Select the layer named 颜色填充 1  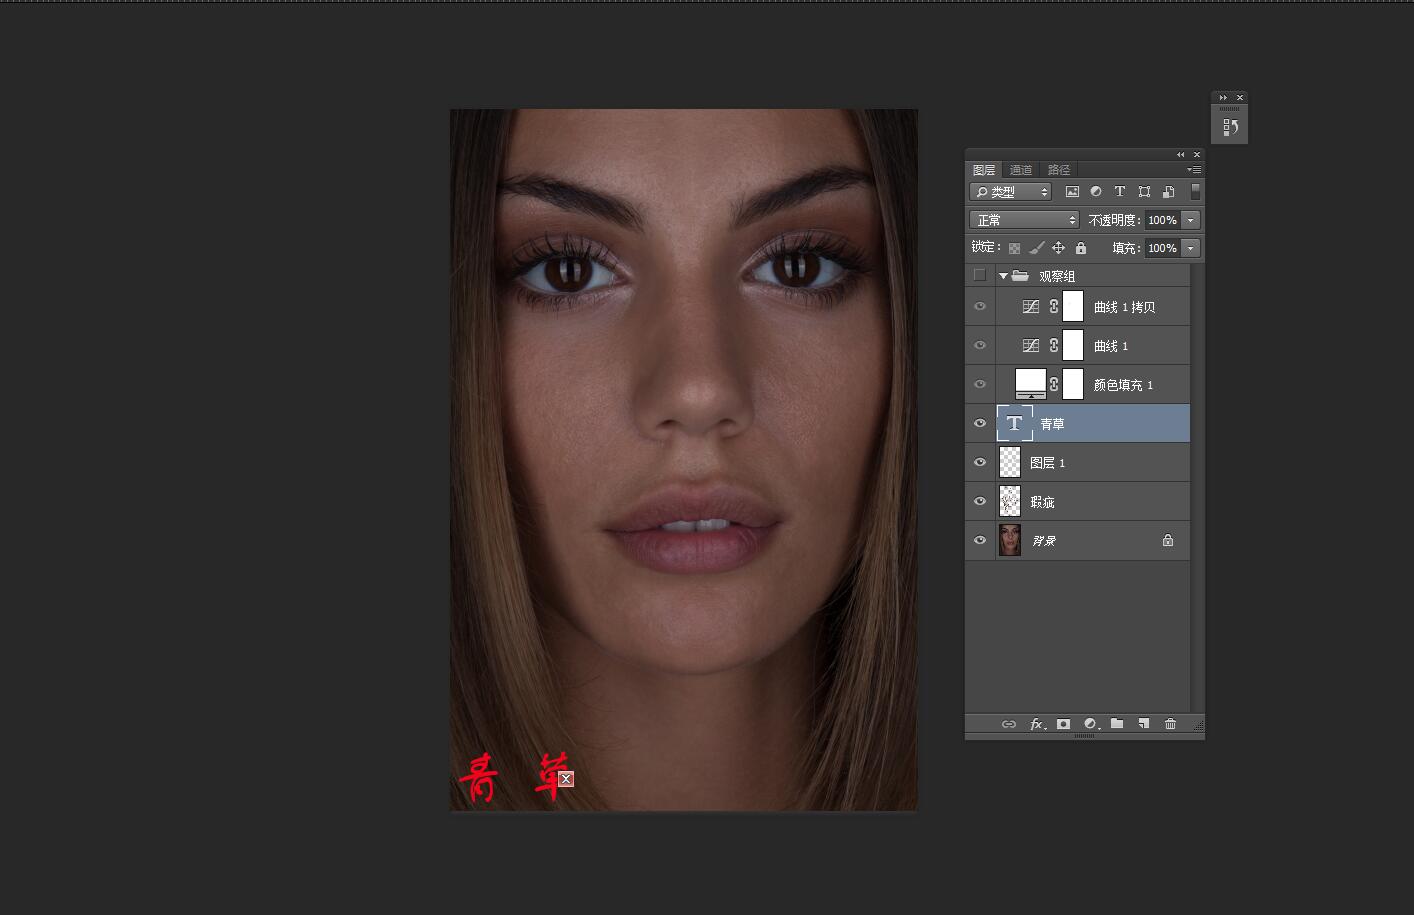[x=1123, y=385]
